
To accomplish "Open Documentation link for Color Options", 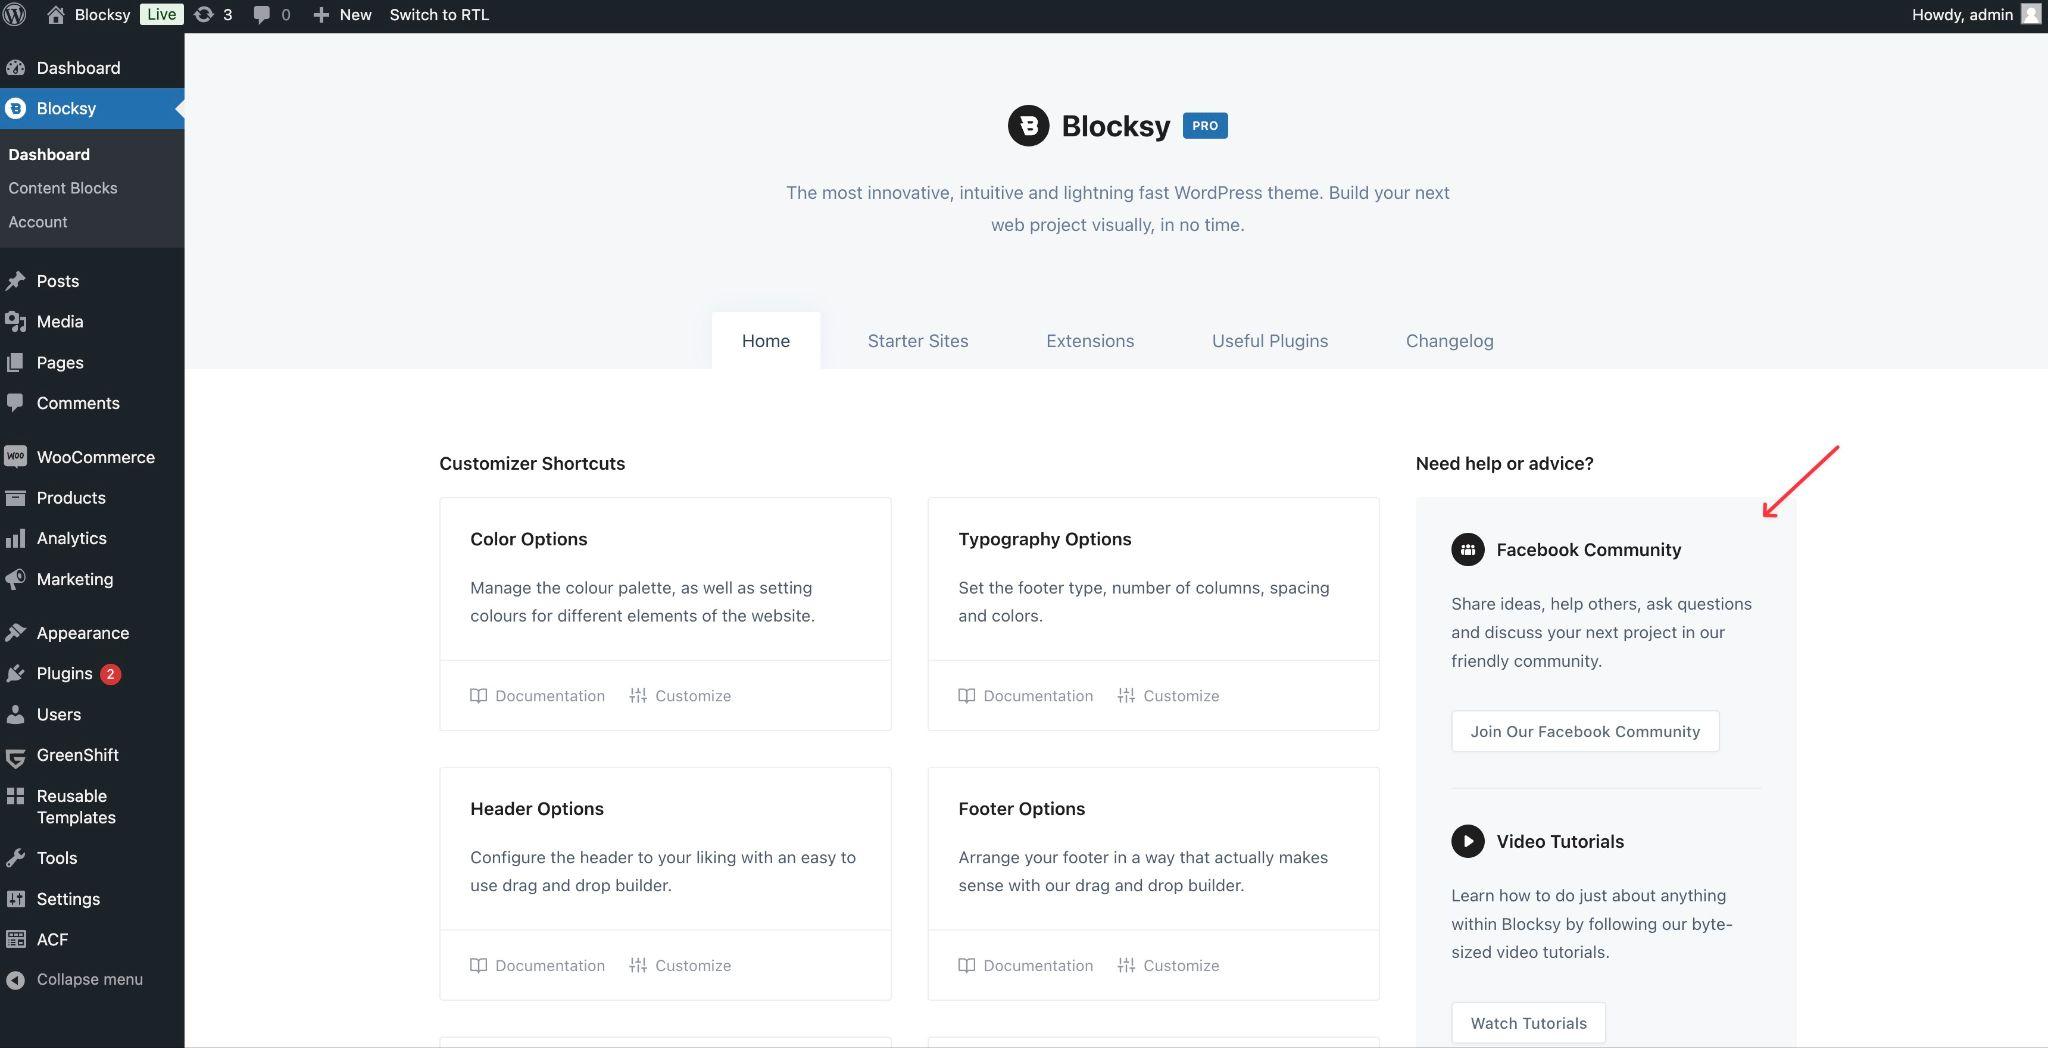I will click(538, 696).
